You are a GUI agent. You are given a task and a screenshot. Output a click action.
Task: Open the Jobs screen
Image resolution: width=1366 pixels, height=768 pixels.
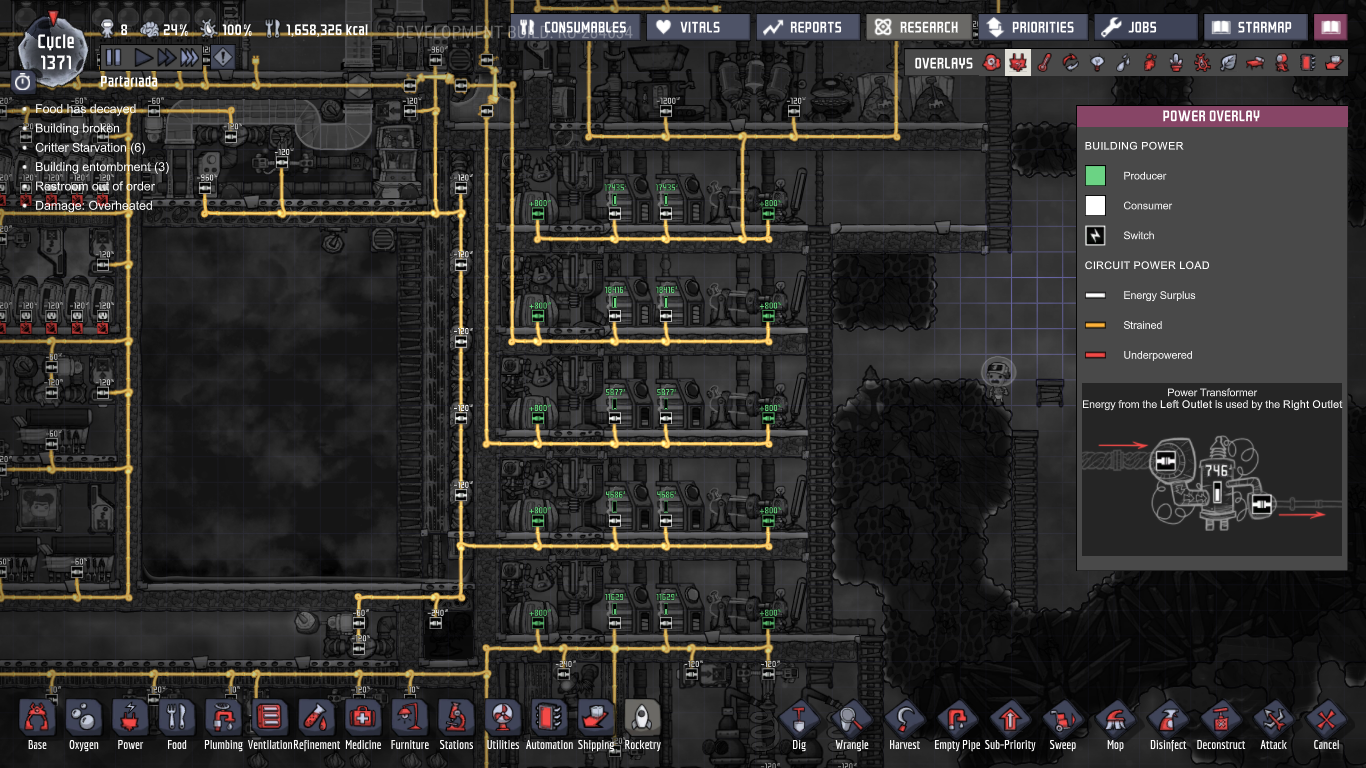pyautogui.click(x=1145, y=27)
